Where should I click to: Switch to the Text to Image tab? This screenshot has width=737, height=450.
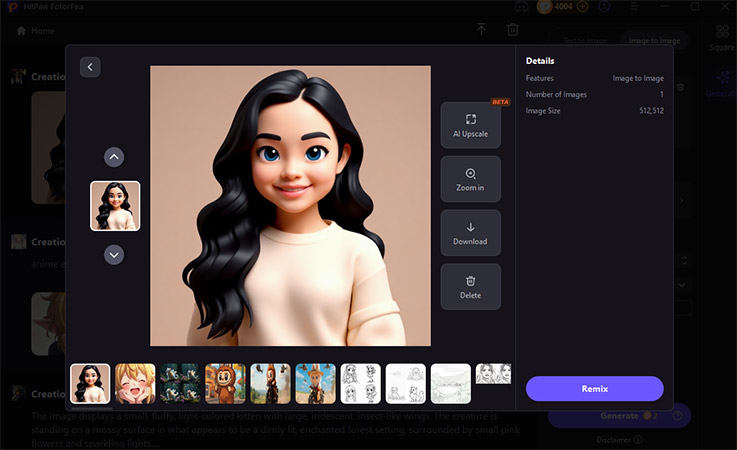click(x=586, y=41)
